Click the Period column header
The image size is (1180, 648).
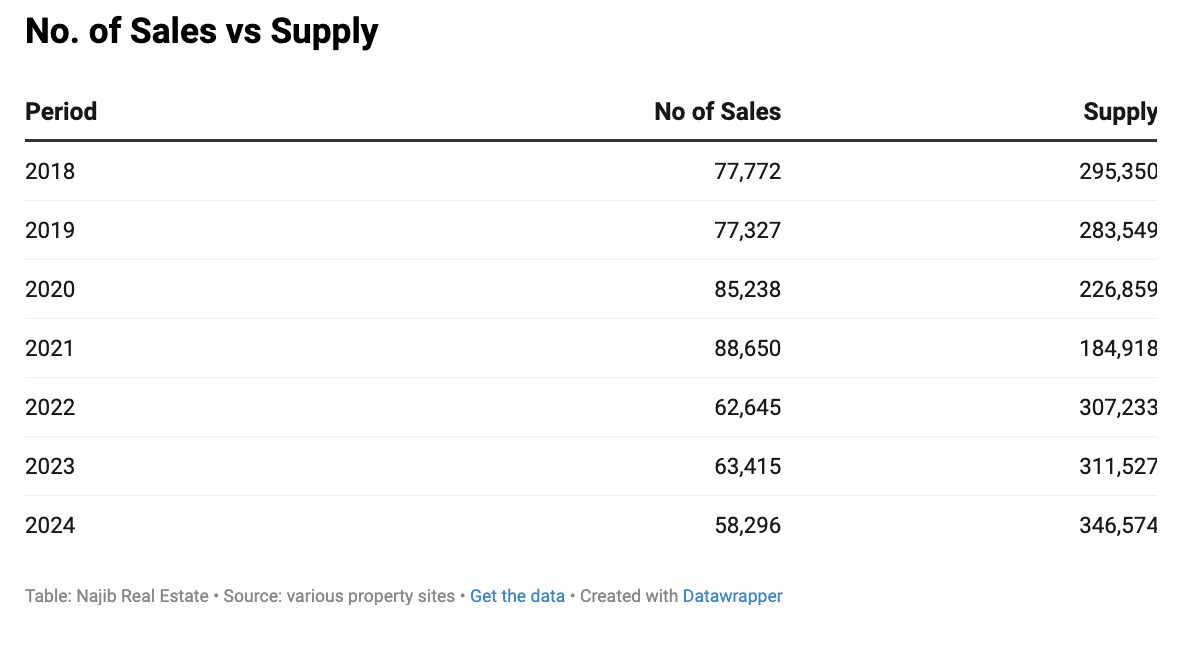click(61, 111)
